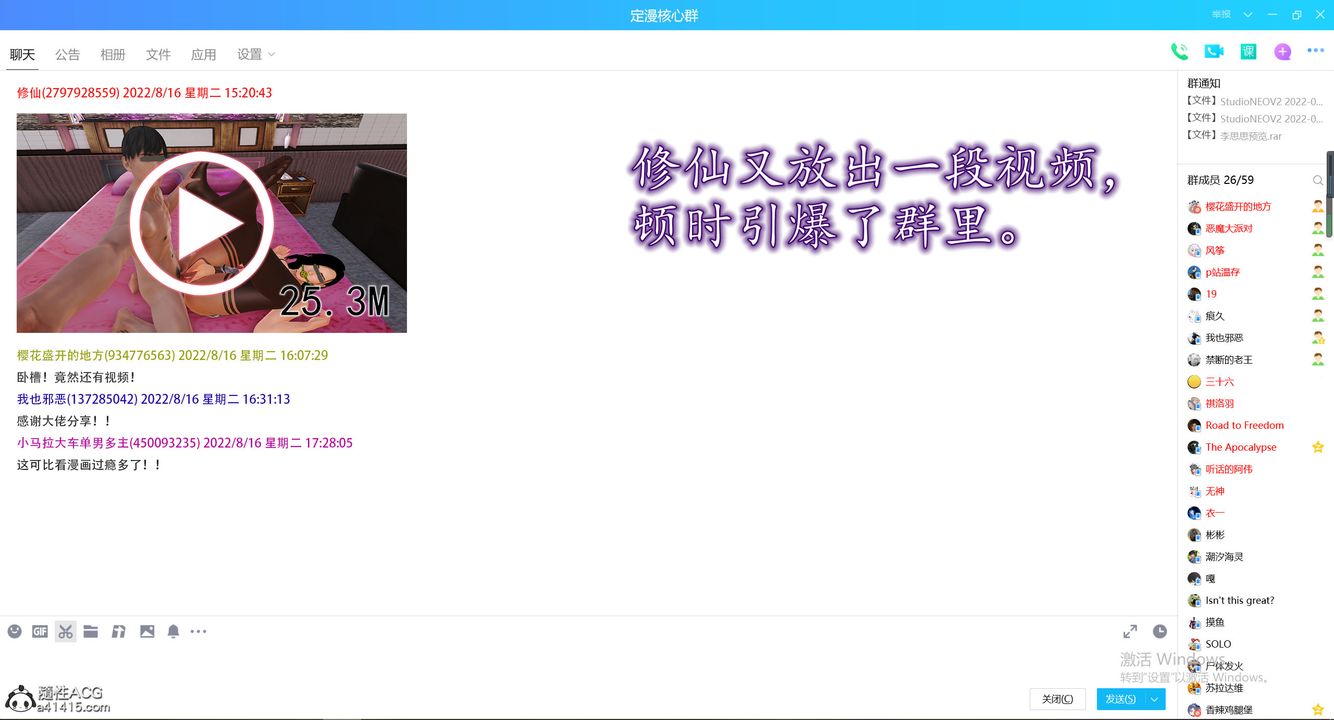Viewport: 1334px width, 720px height.
Task: Click the window shake bell icon
Action: [x=171, y=631]
